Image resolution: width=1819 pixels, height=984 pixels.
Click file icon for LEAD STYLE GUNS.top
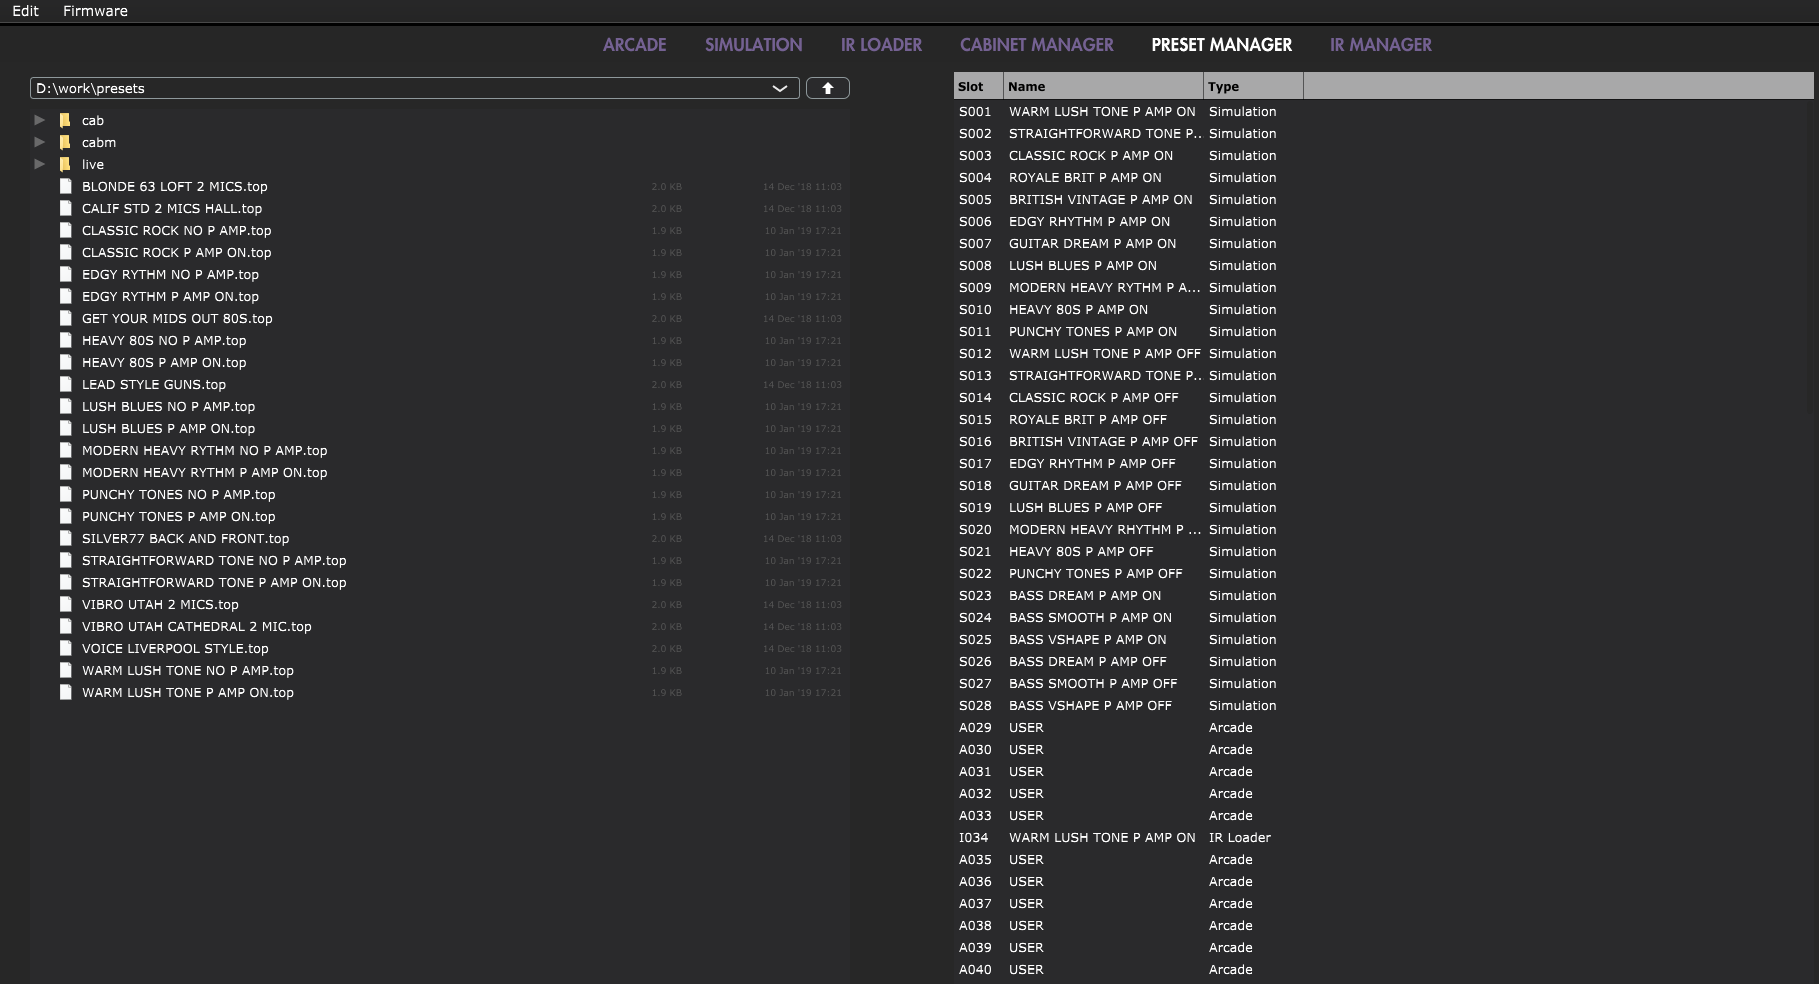(65, 384)
